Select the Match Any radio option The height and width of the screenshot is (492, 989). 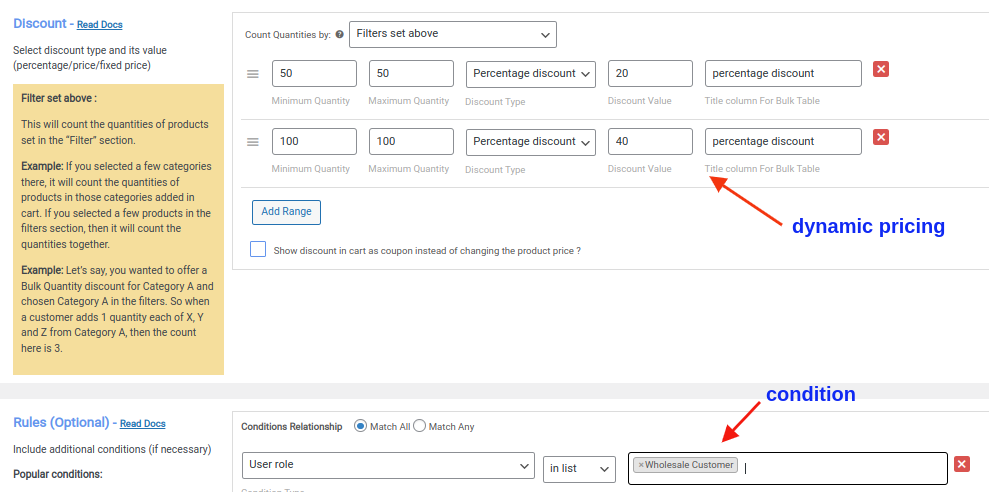420,426
